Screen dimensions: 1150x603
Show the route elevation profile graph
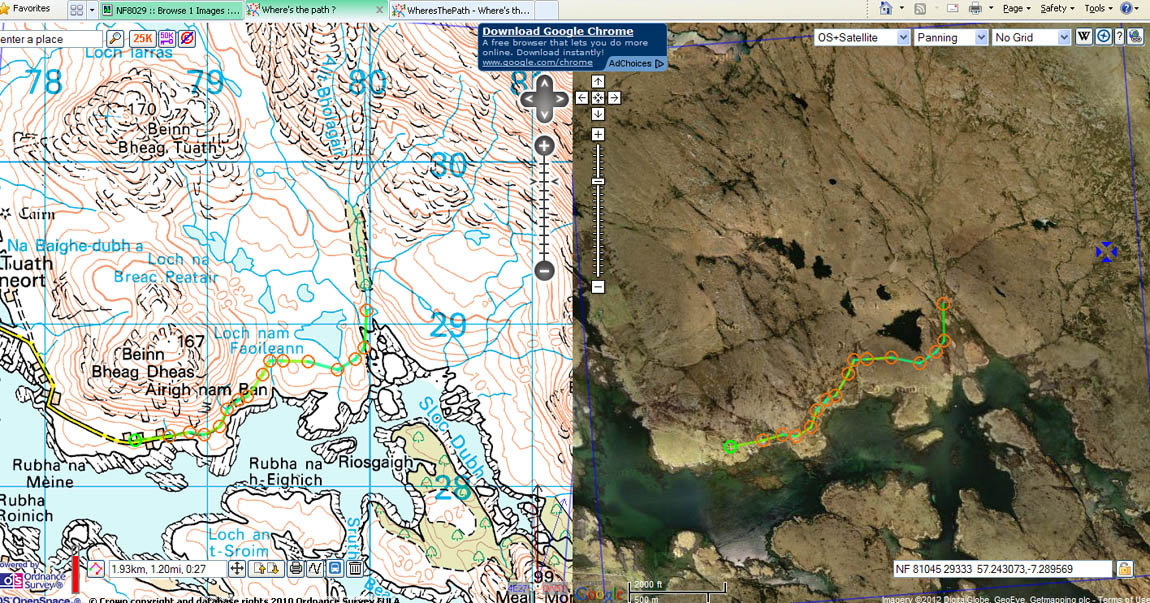[x=315, y=569]
